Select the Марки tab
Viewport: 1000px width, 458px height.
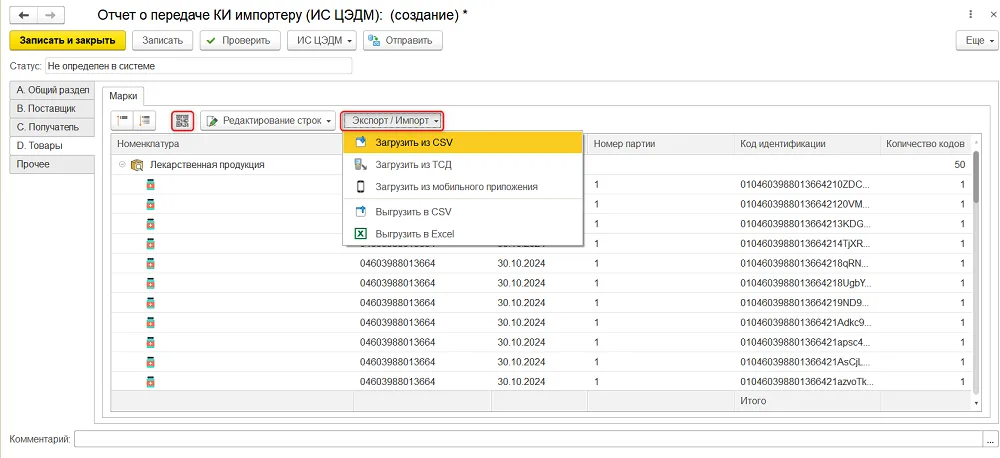tap(124, 96)
